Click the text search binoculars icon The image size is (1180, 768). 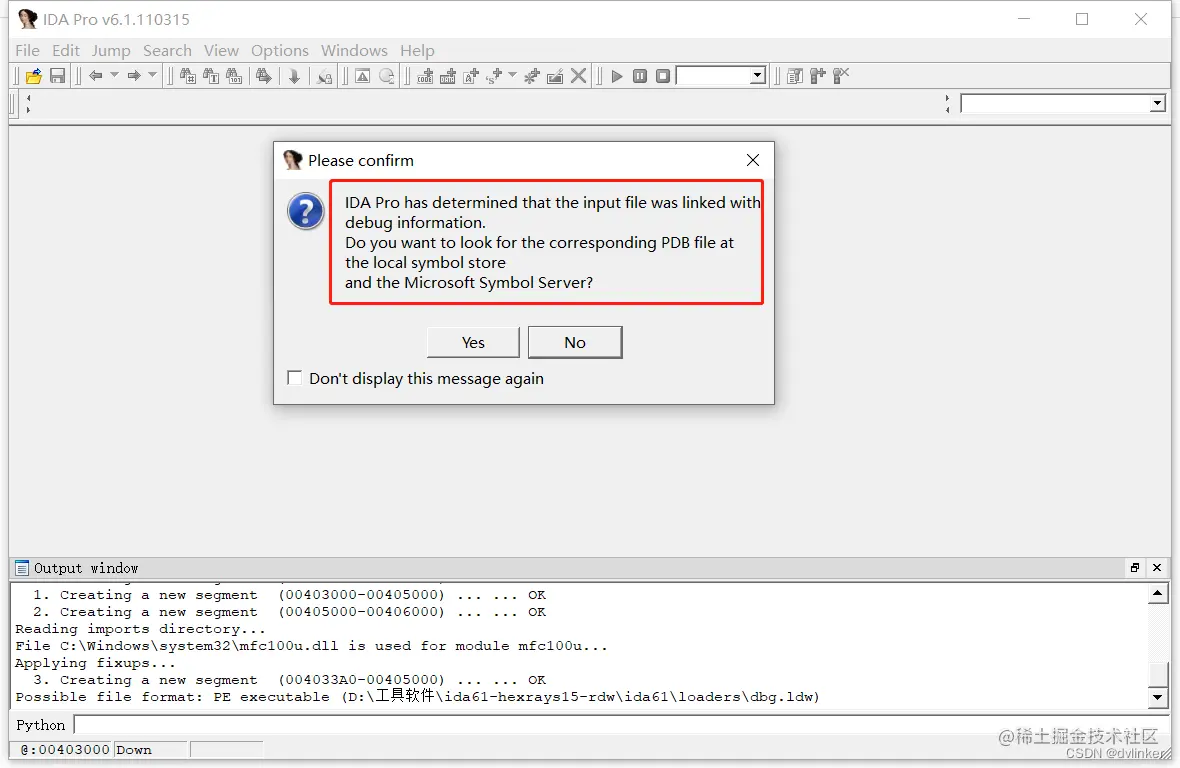click(211, 76)
